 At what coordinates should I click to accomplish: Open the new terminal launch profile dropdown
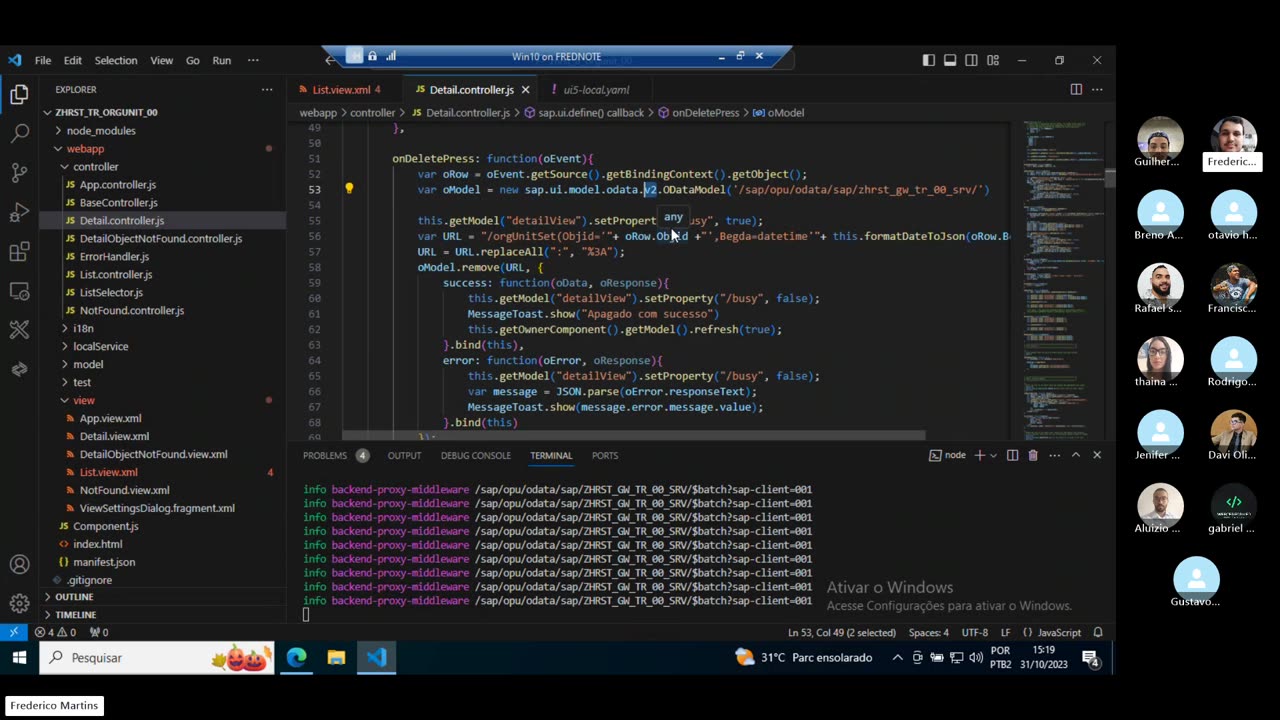[x=993, y=455]
